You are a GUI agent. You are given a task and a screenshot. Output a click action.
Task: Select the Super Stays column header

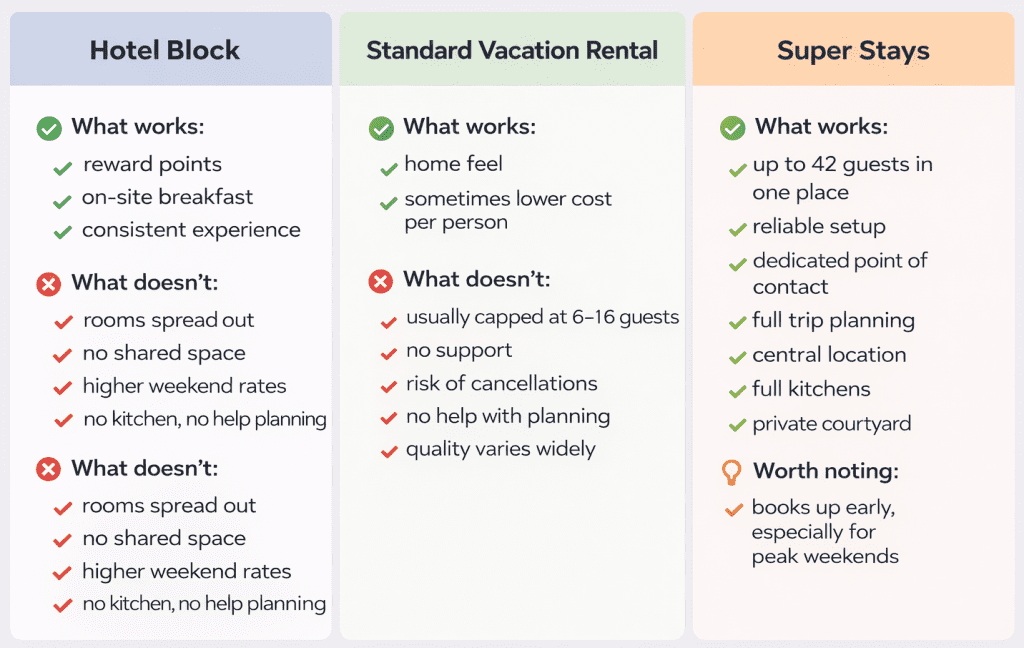click(x=853, y=50)
